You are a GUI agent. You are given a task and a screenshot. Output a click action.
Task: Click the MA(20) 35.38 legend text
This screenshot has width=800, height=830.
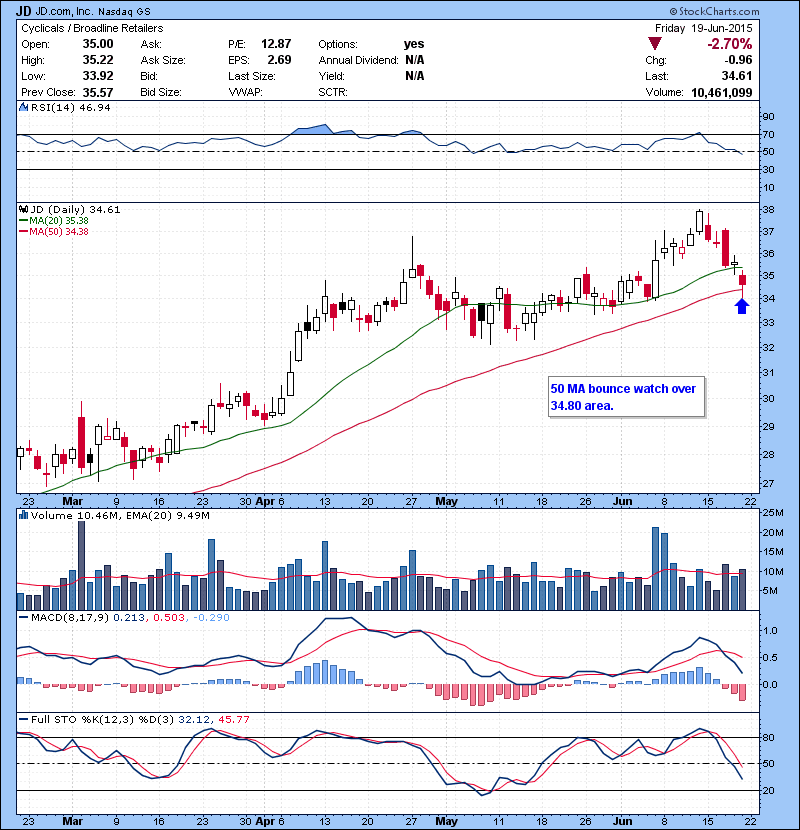pos(59,221)
